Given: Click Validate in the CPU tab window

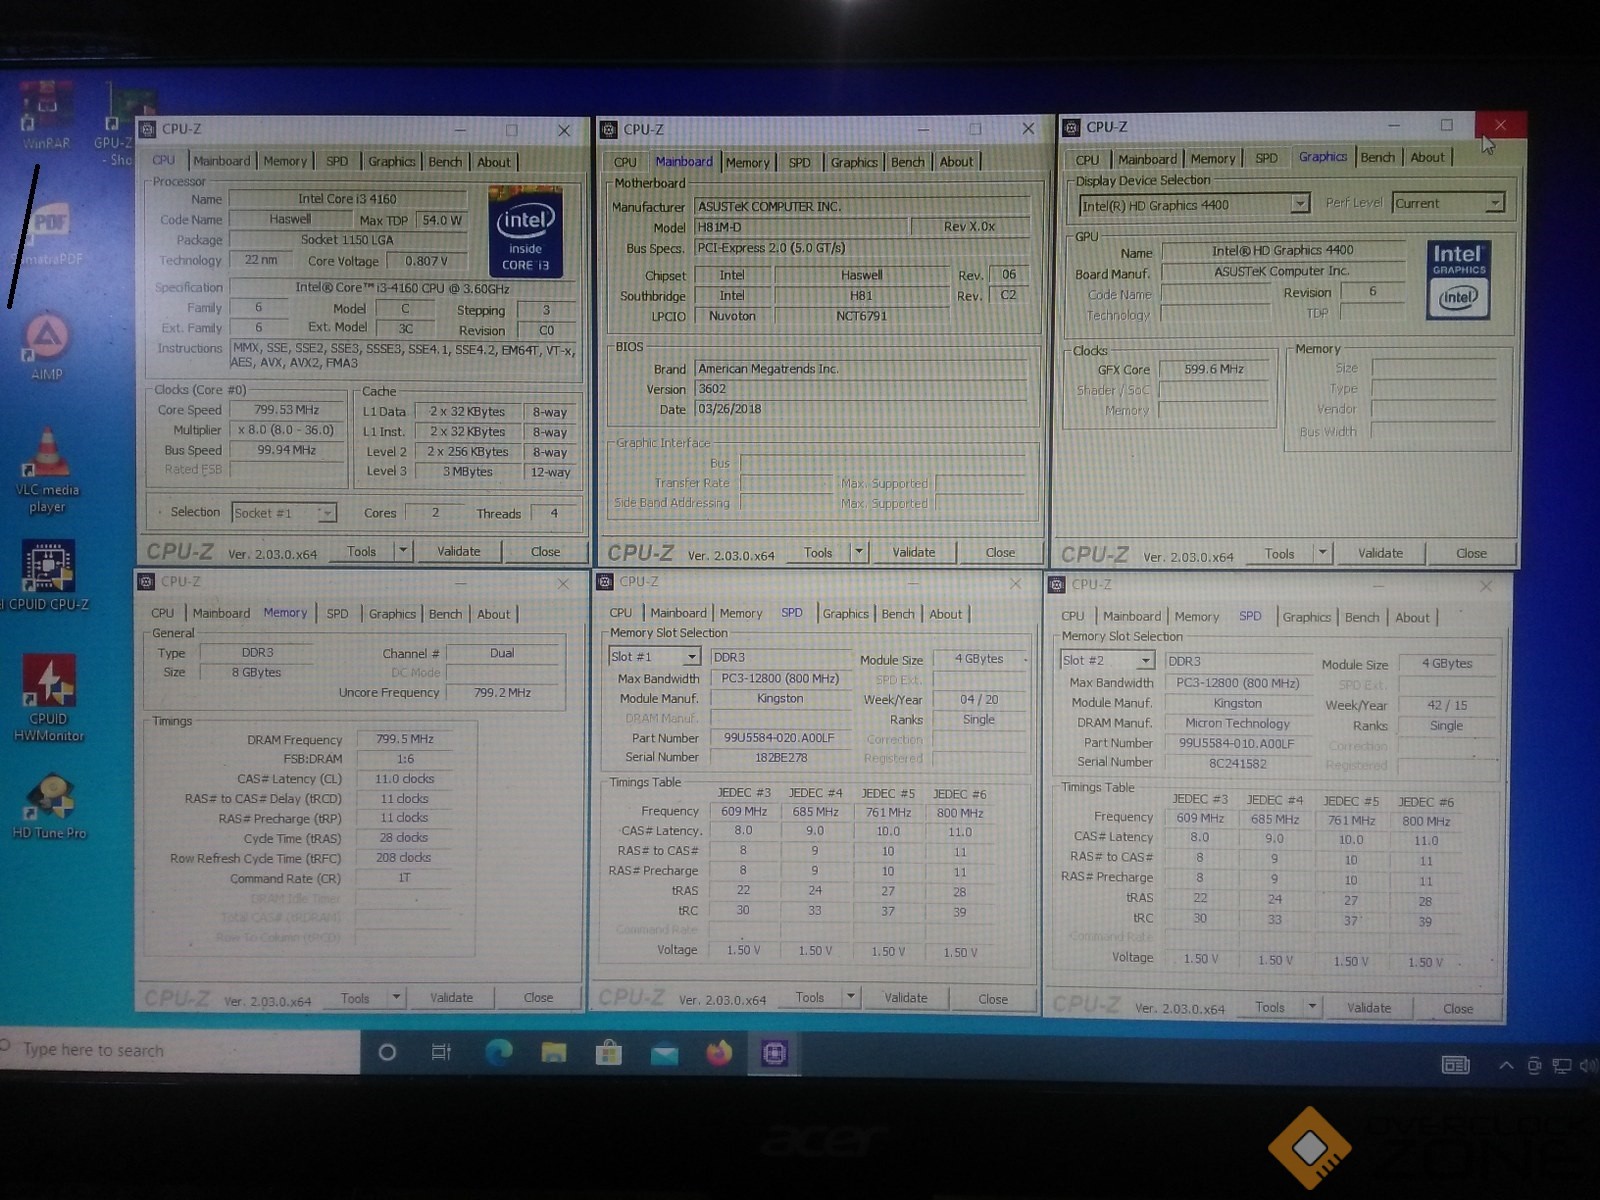Looking at the screenshot, I should 458,551.
